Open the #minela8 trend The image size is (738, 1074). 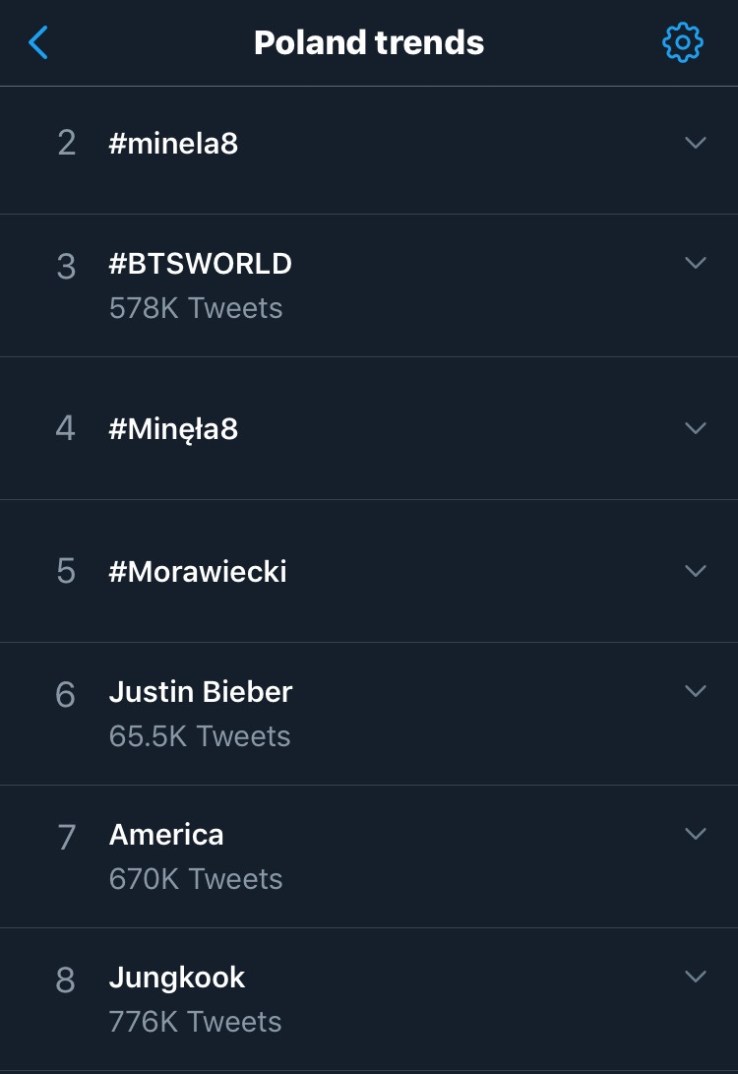pyautogui.click(x=173, y=144)
